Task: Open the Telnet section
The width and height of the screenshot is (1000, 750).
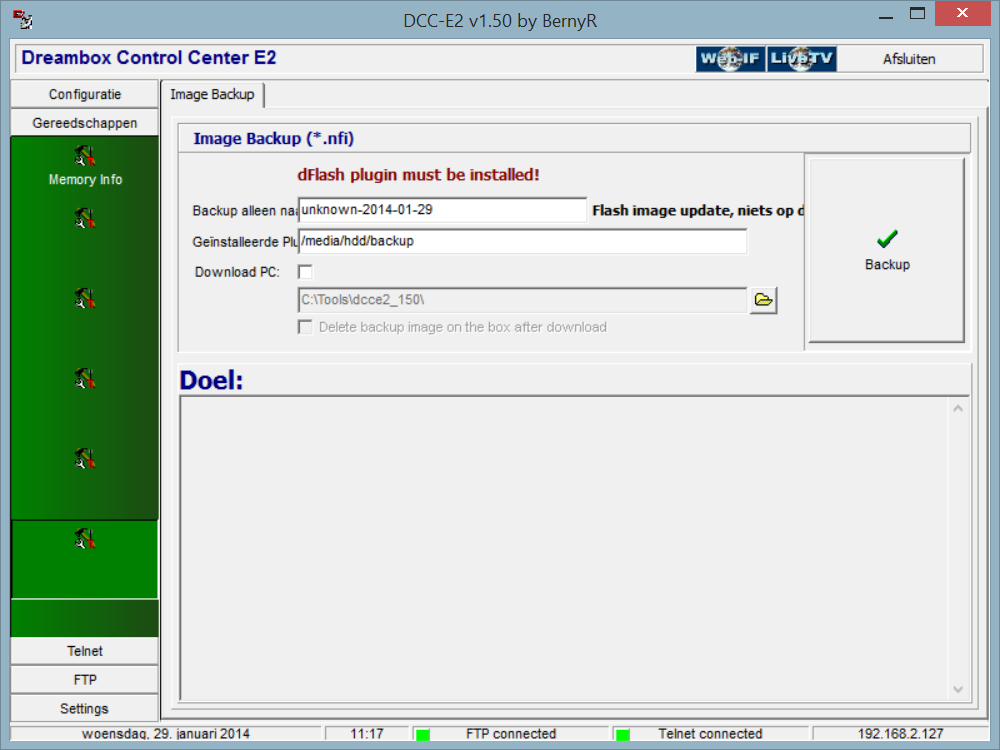Action: point(85,651)
